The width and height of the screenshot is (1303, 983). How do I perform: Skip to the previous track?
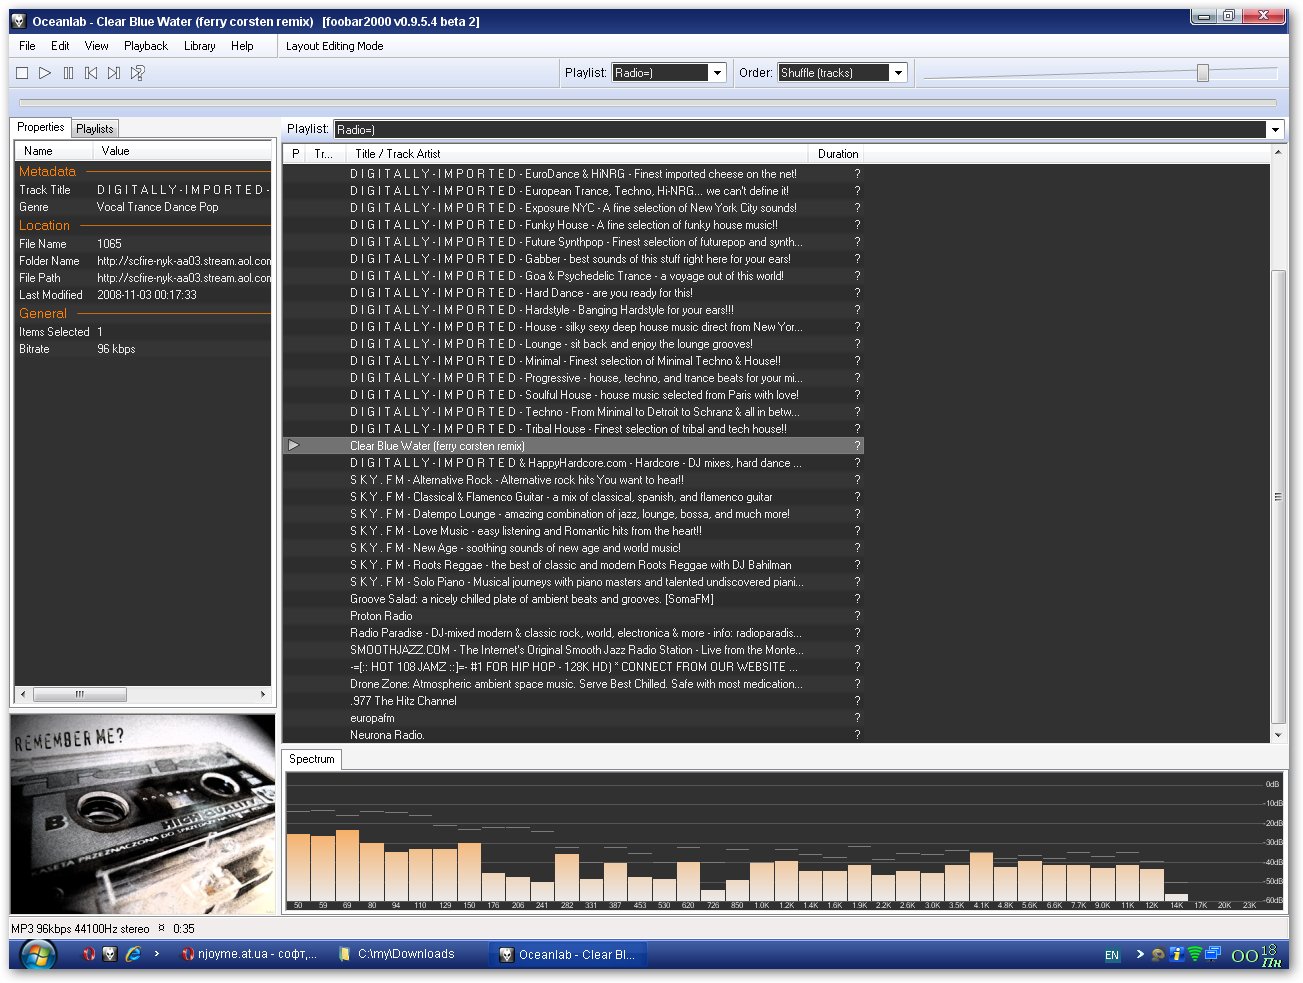(x=91, y=73)
